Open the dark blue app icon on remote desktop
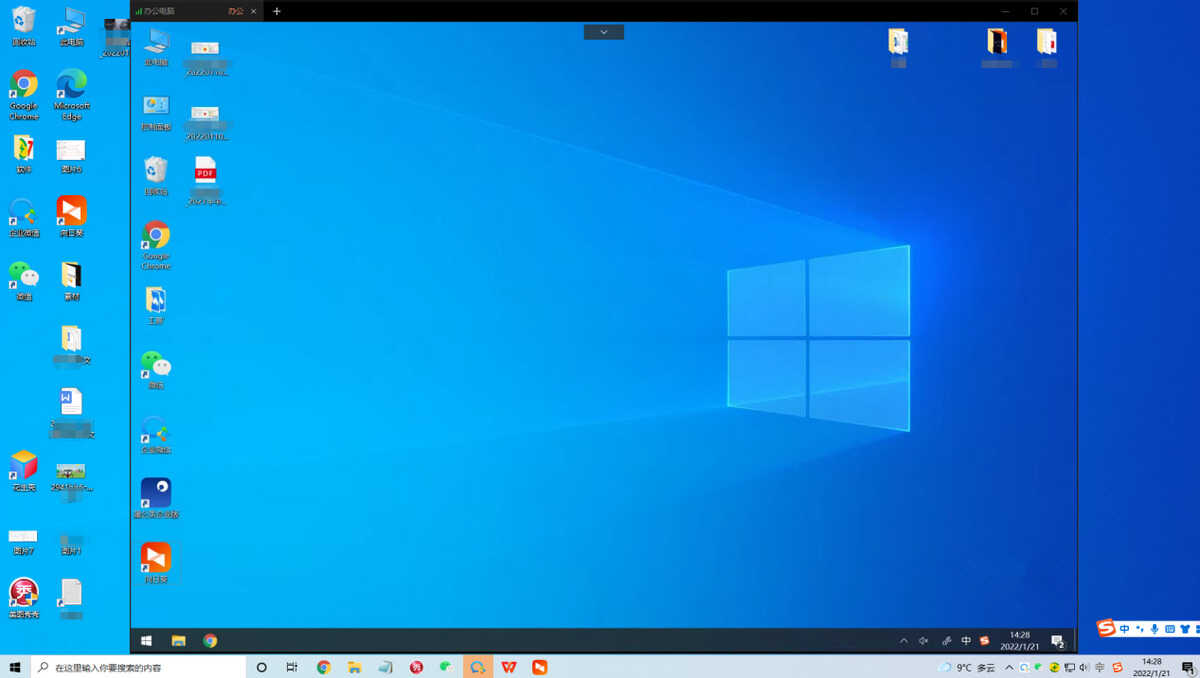 156,493
